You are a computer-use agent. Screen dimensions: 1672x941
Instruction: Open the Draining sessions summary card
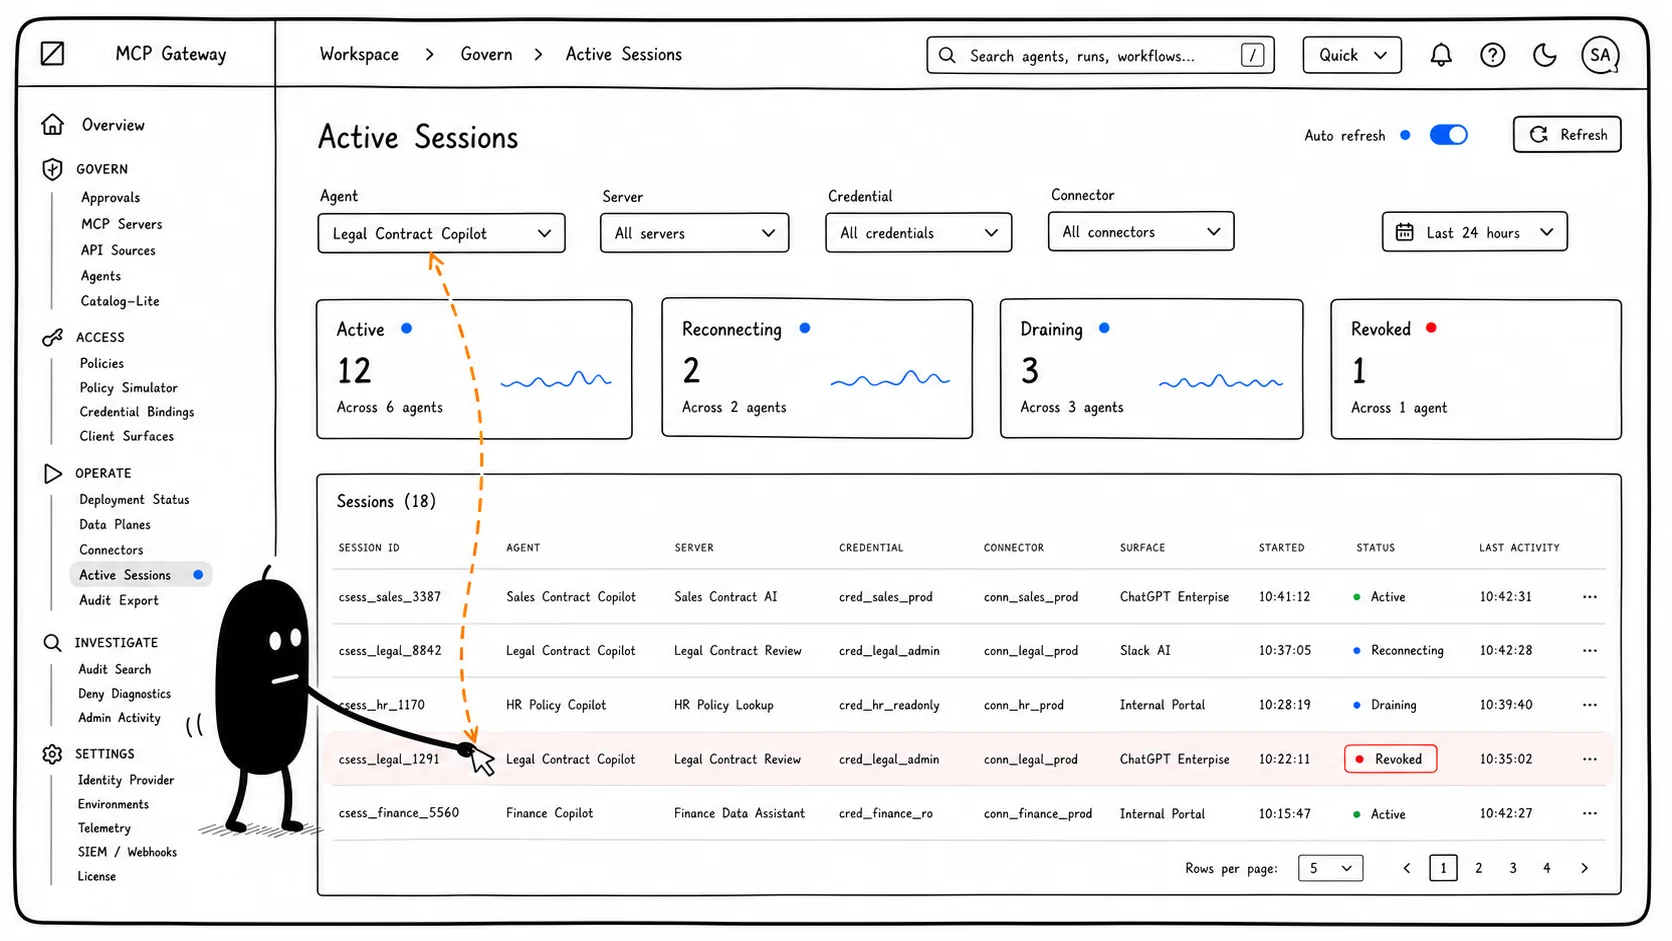1151,369
